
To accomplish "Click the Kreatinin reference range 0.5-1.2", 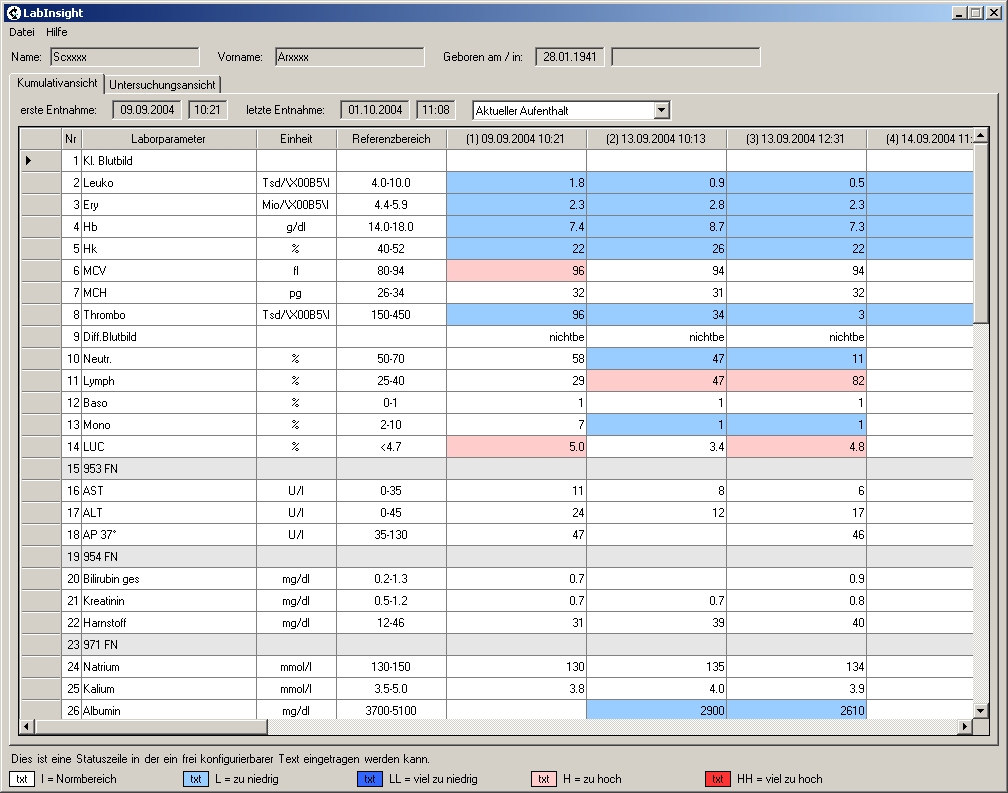I will tap(392, 601).
